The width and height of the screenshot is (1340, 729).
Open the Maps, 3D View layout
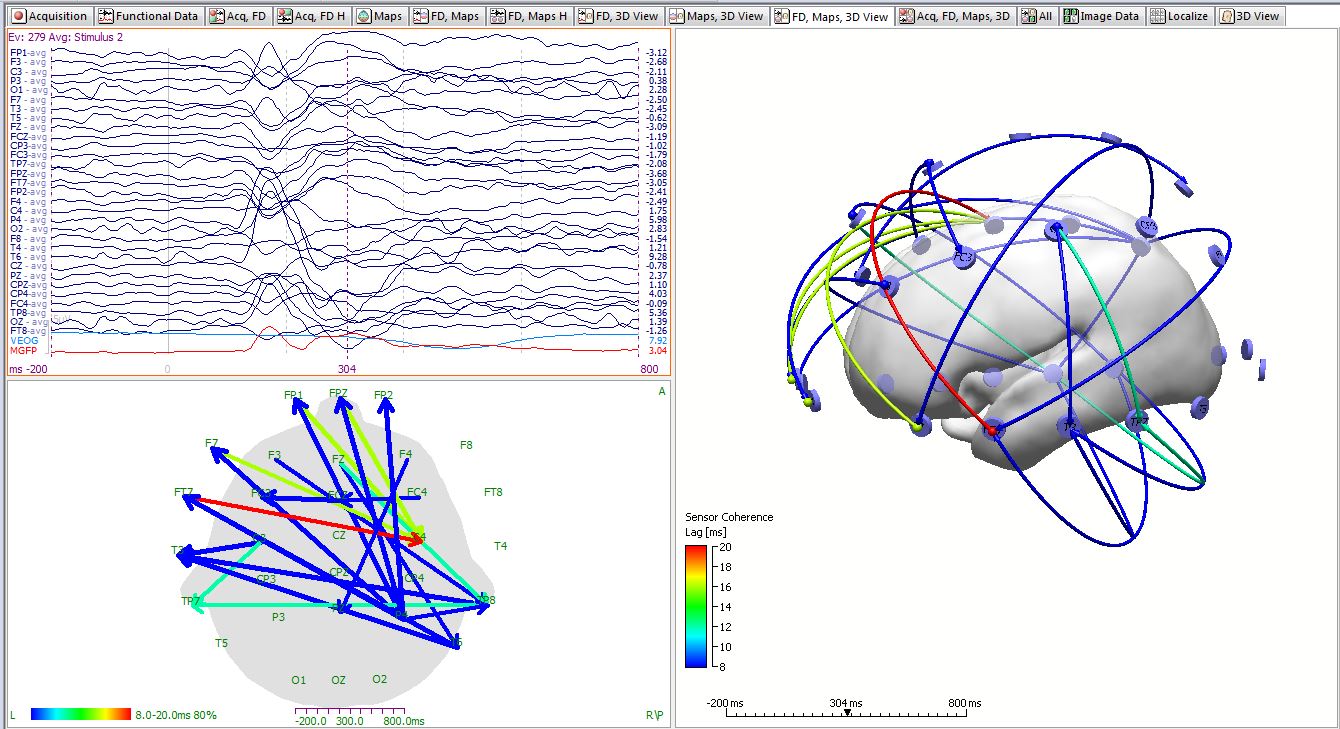tap(716, 15)
